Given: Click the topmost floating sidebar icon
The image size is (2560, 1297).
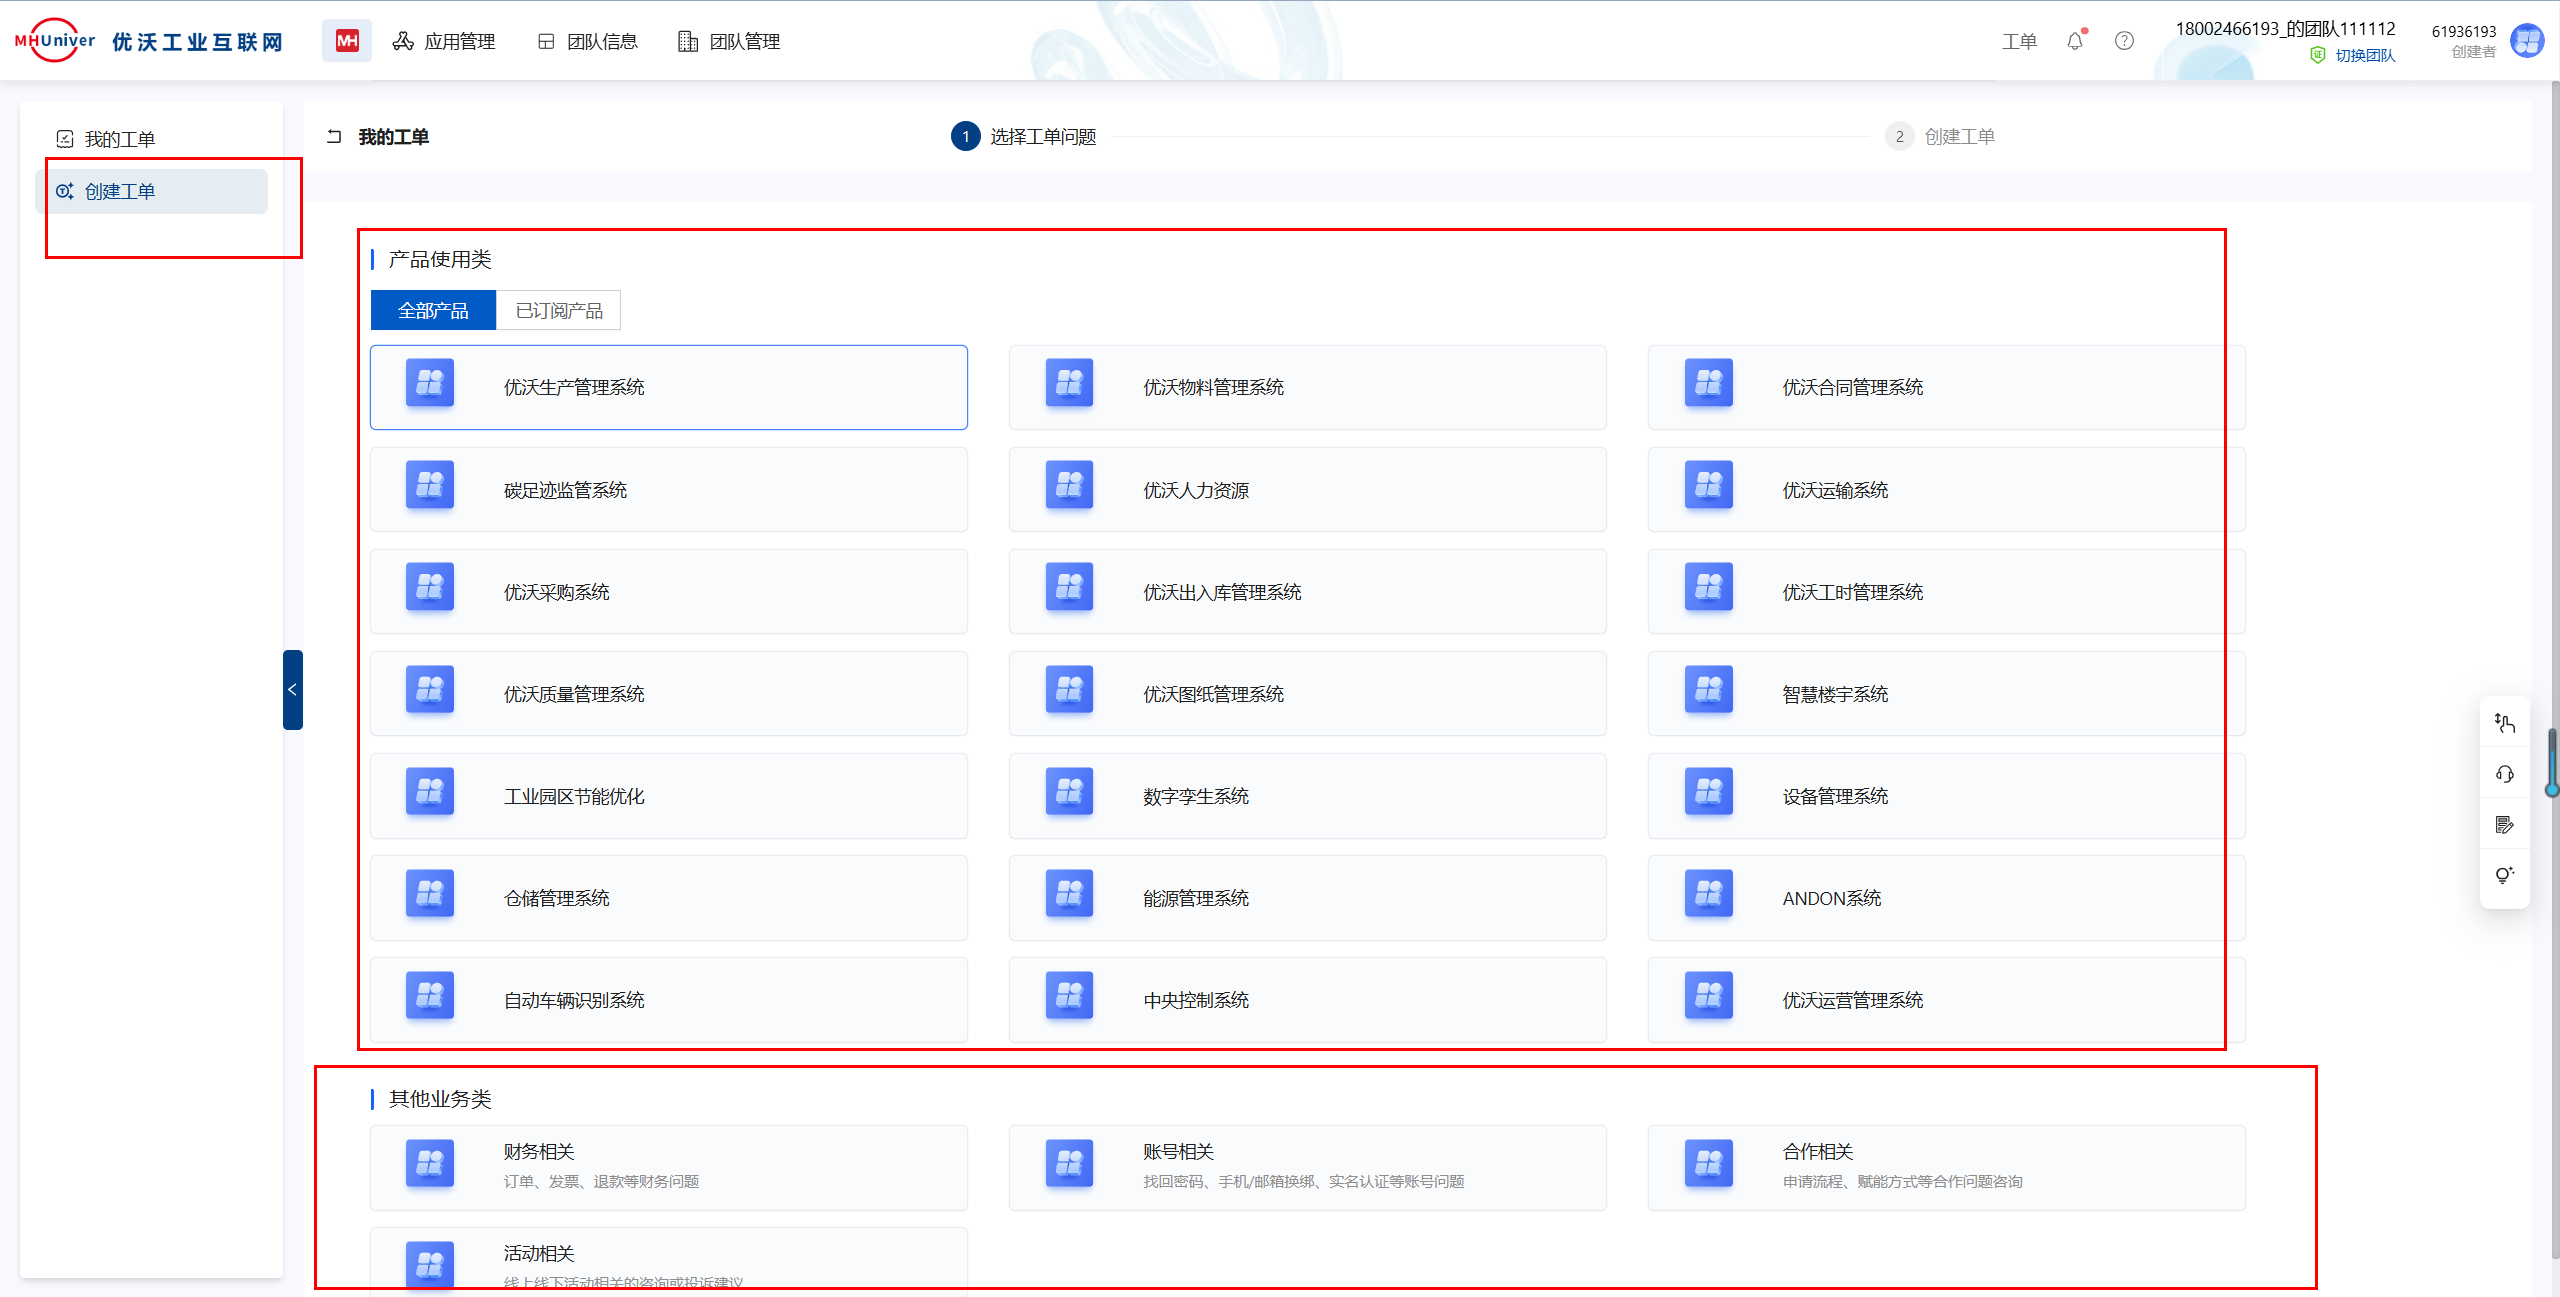Looking at the screenshot, I should coord(2504,723).
